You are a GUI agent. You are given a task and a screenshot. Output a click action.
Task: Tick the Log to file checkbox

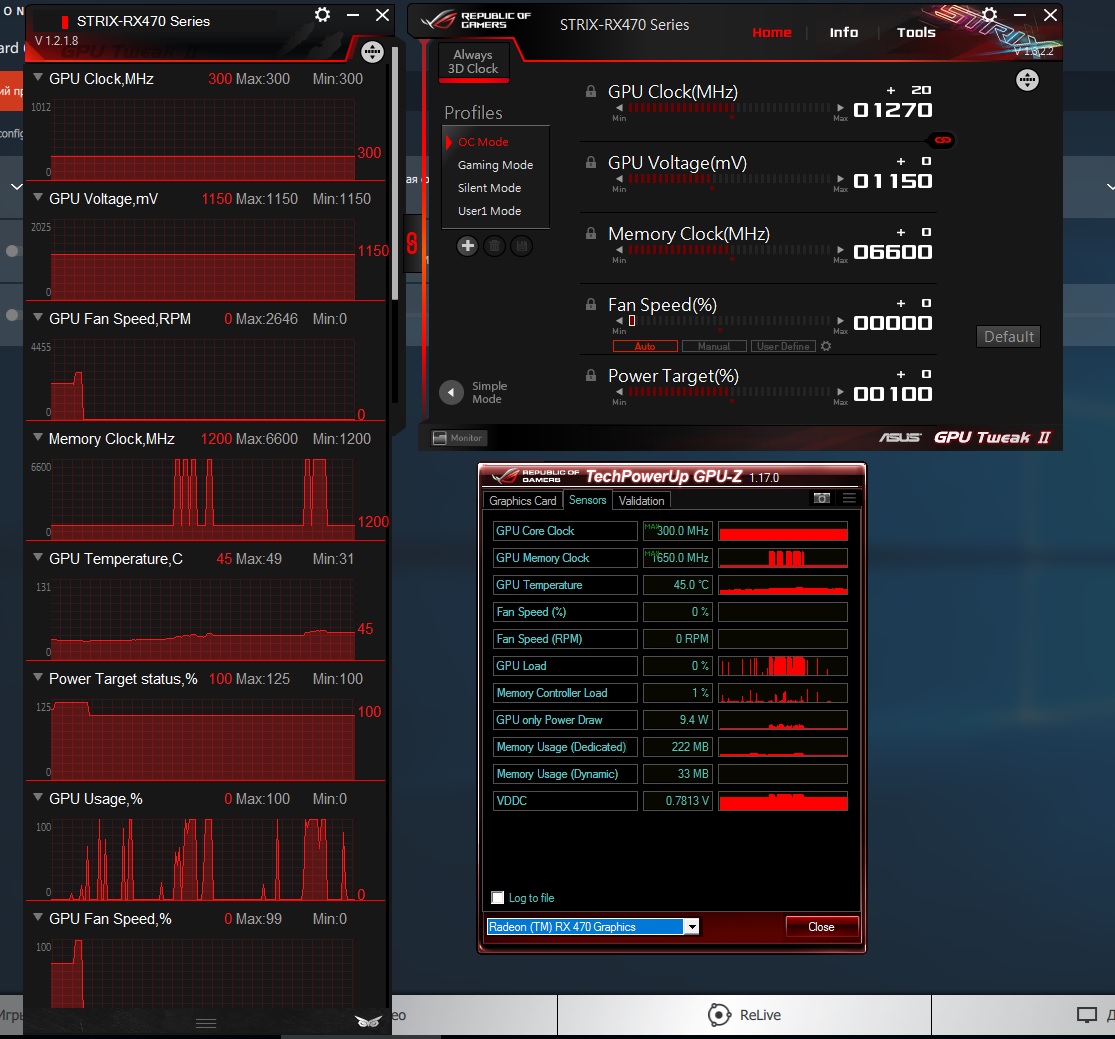(498, 898)
